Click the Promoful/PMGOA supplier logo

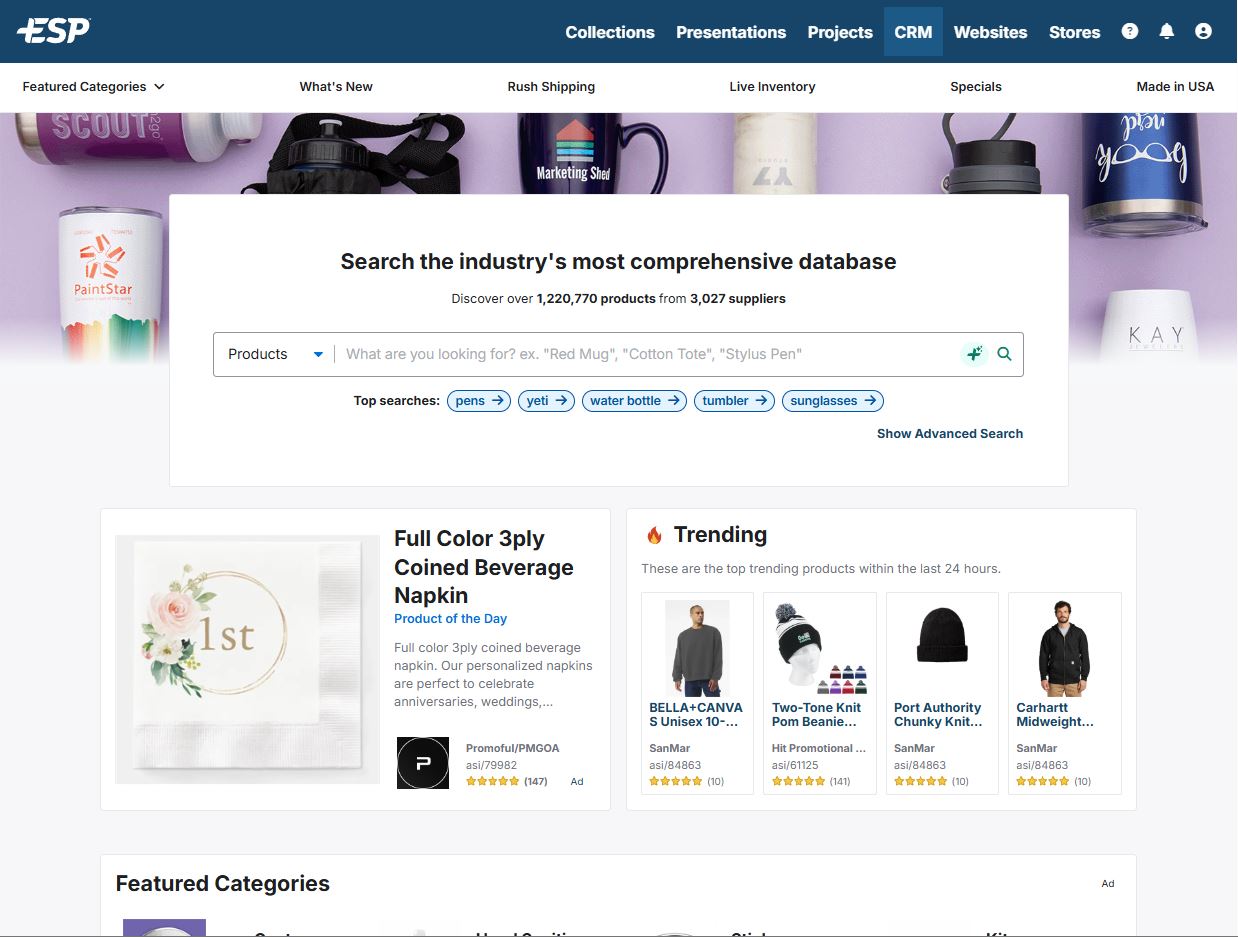pyautogui.click(x=422, y=763)
